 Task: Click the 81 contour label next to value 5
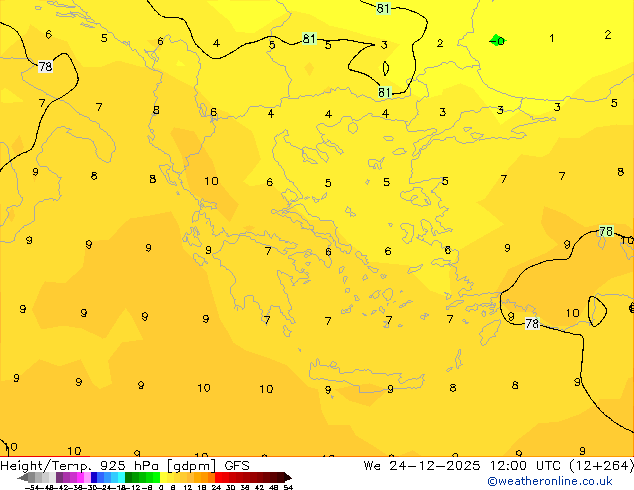[x=309, y=38]
